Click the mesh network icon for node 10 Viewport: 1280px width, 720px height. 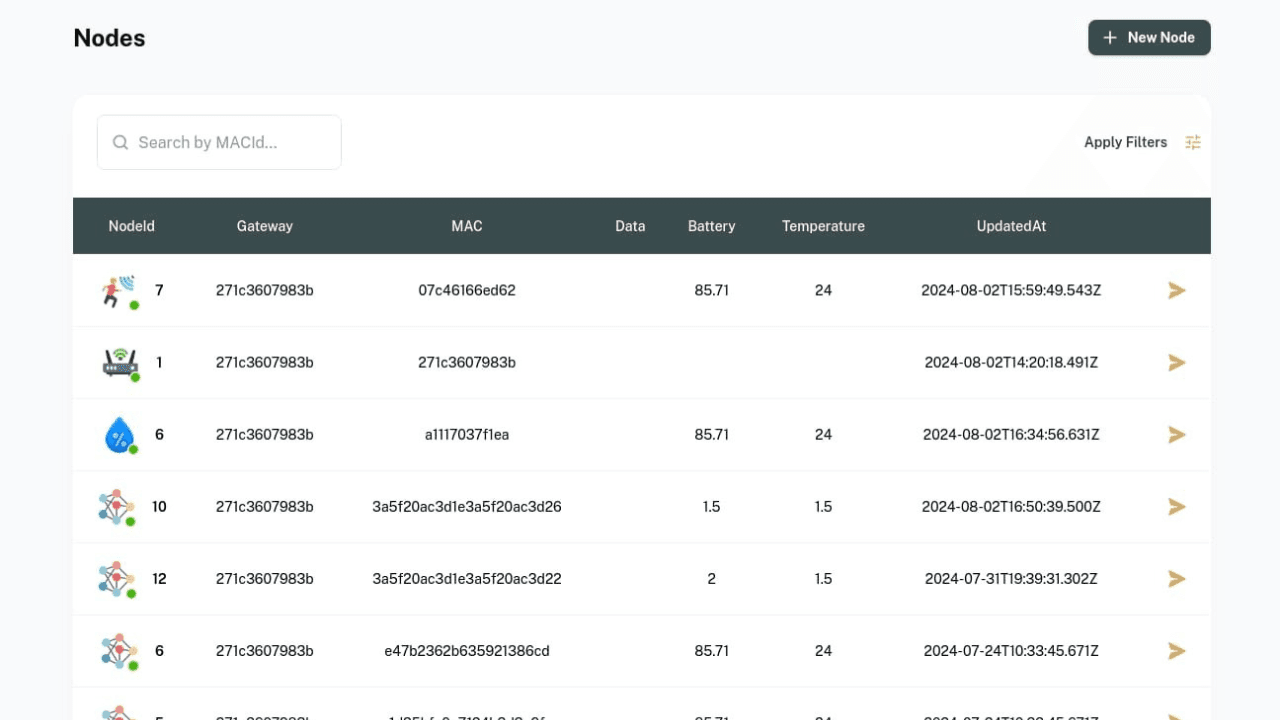(116, 507)
